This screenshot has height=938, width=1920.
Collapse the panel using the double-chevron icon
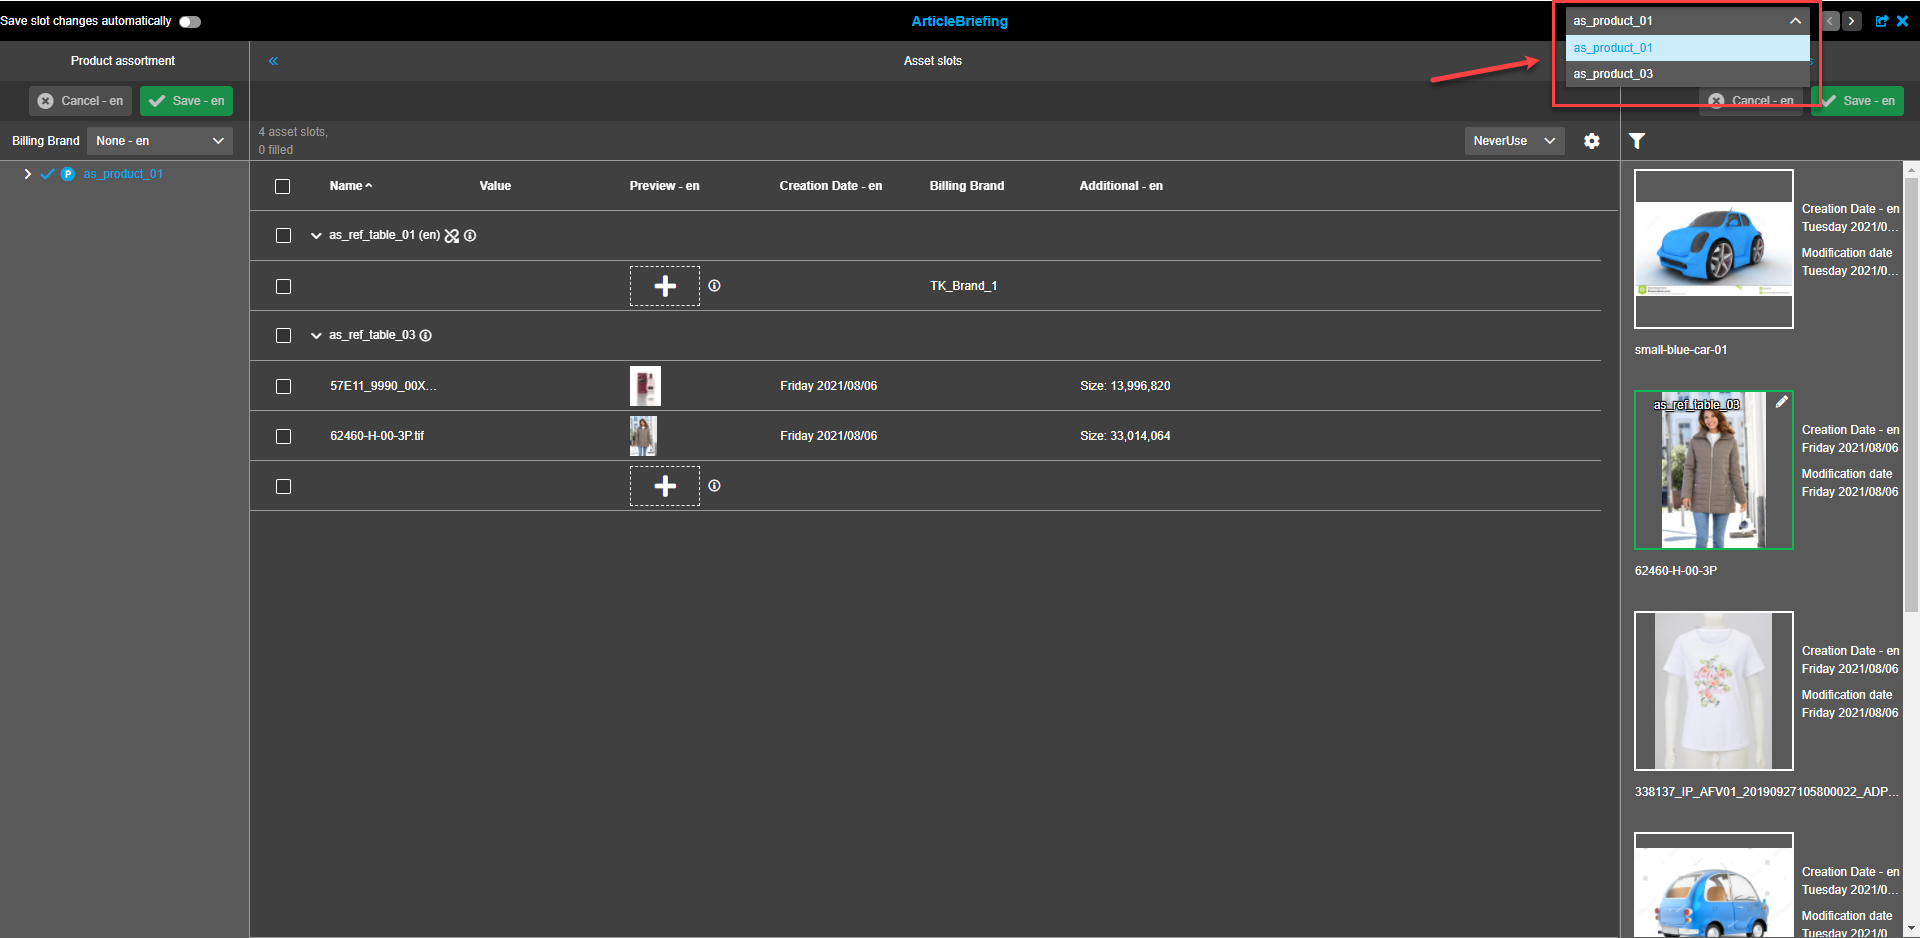(x=273, y=61)
